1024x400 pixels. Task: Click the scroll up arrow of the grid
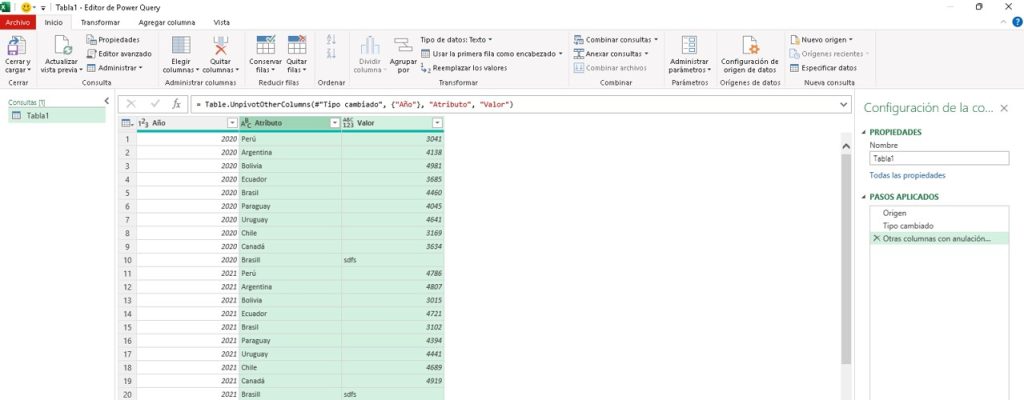(x=846, y=146)
